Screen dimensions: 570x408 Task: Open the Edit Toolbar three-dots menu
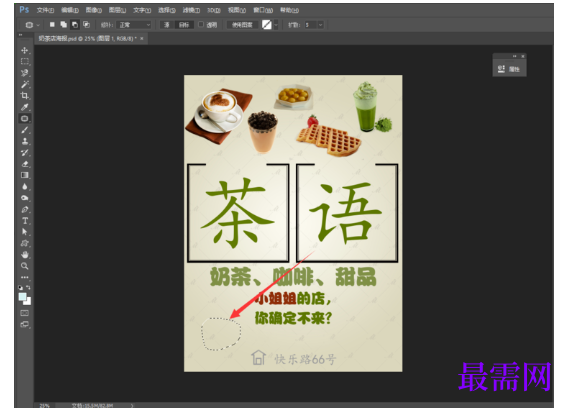[x=25, y=277]
